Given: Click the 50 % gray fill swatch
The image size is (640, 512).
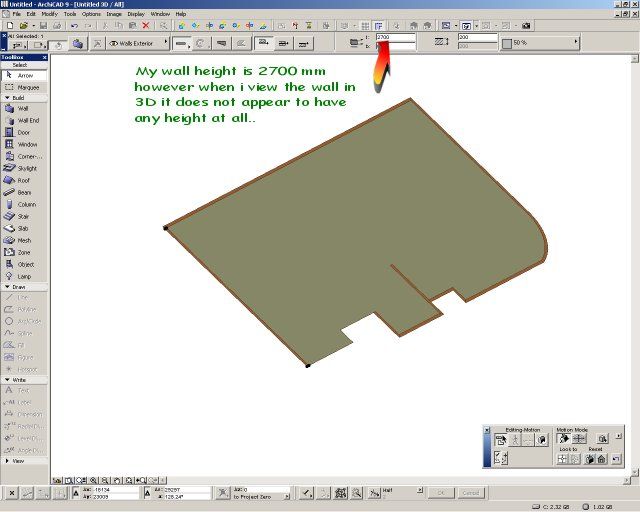Looking at the screenshot, I should coord(507,43).
